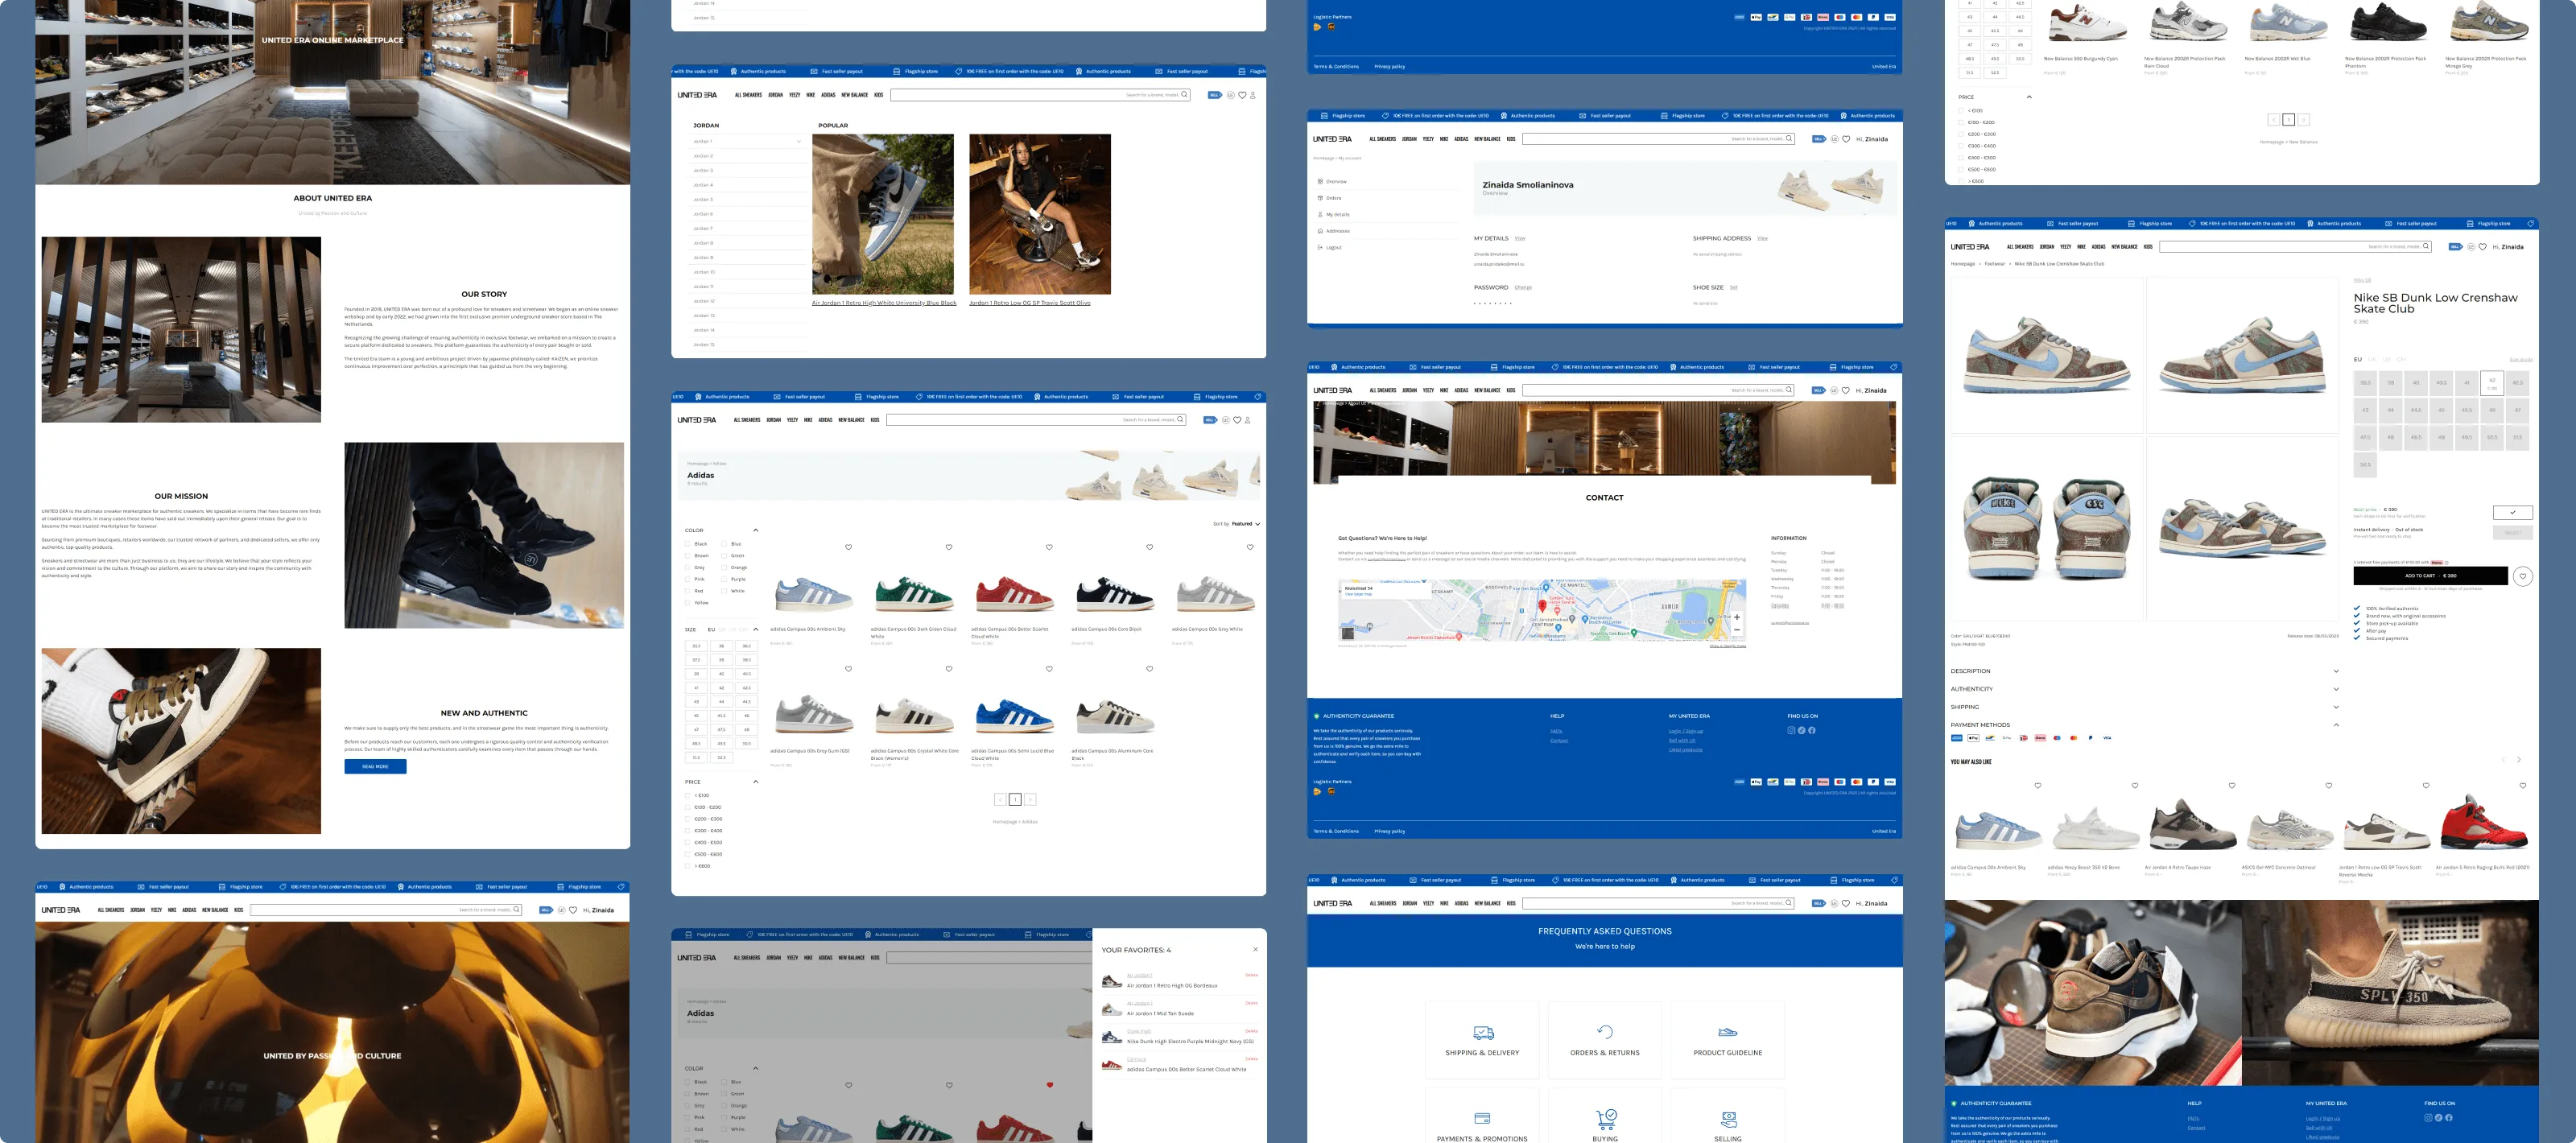Check €400 - €500 price filter on Adidas listing
Viewport: 2576px width, 1143px height.
pos(688,843)
